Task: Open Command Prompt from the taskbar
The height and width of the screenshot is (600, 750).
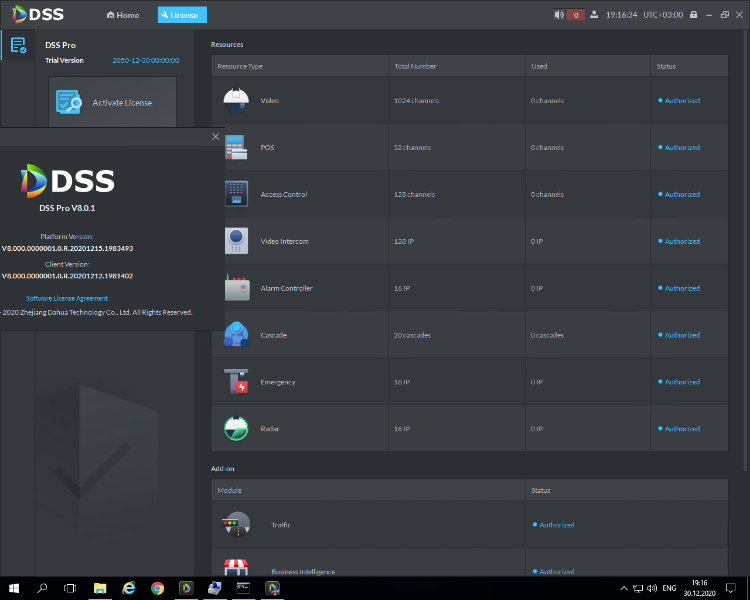Action: point(243,588)
